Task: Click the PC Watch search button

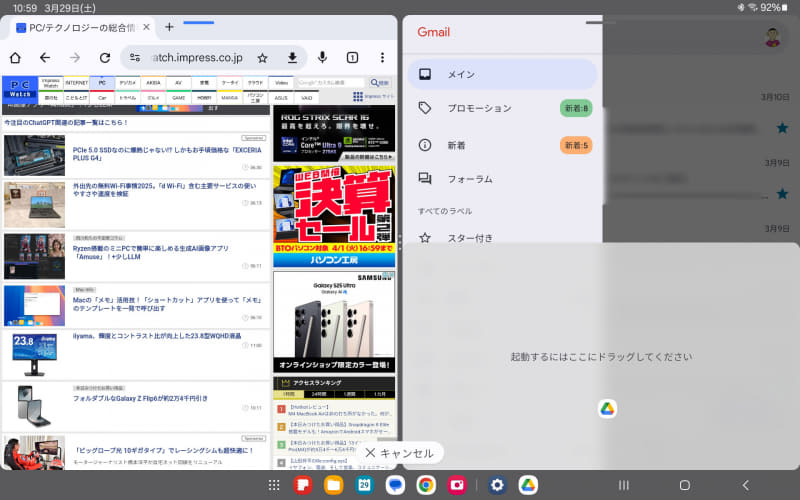Action: 379,83
